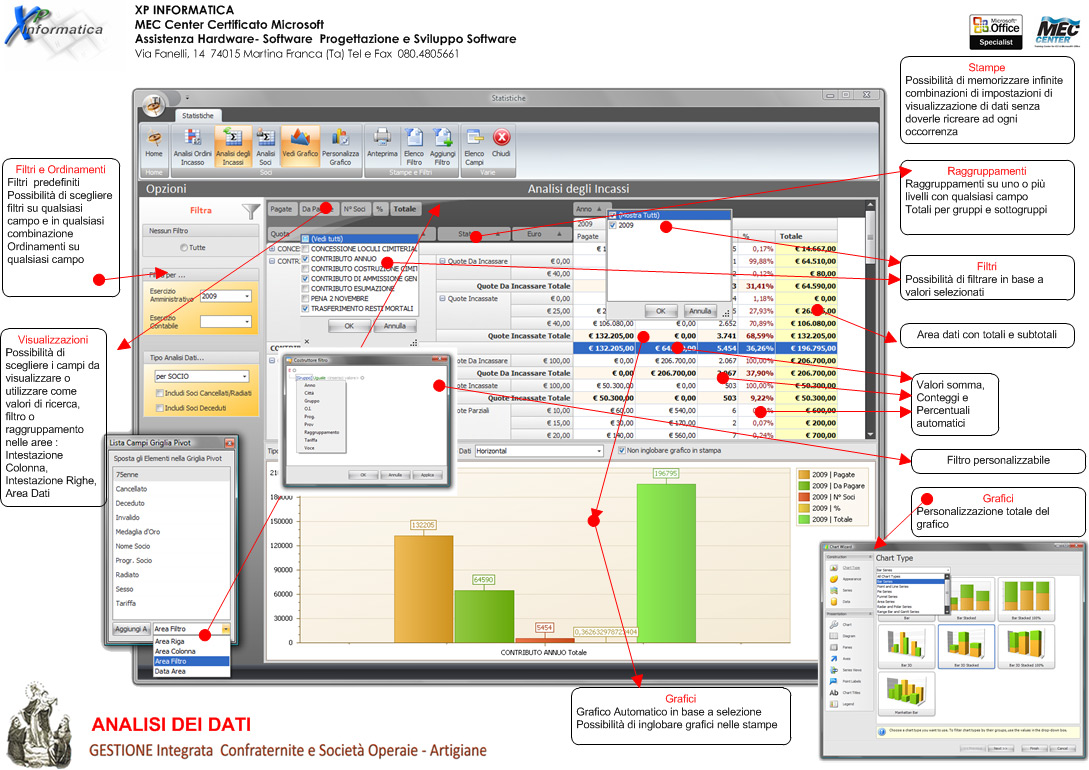Switch to the Statistiche ribbon tab
Viewport: 1089px width, 770px height.
(197, 116)
